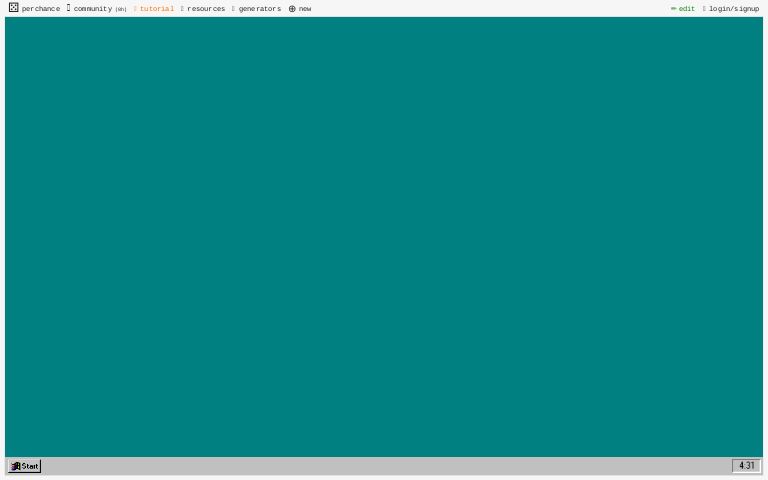Click the Windows logo on the Start button

16,466
